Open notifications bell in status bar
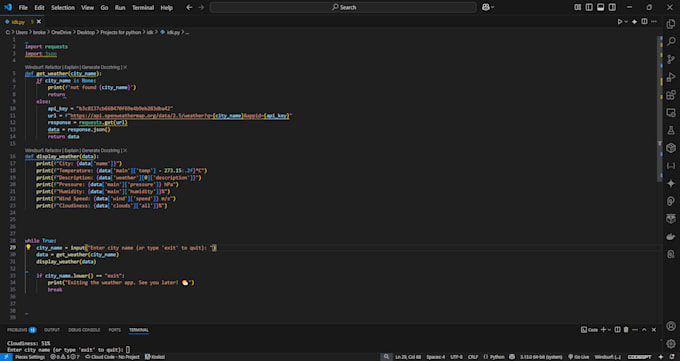The width and height of the screenshot is (680, 361). coord(671,357)
